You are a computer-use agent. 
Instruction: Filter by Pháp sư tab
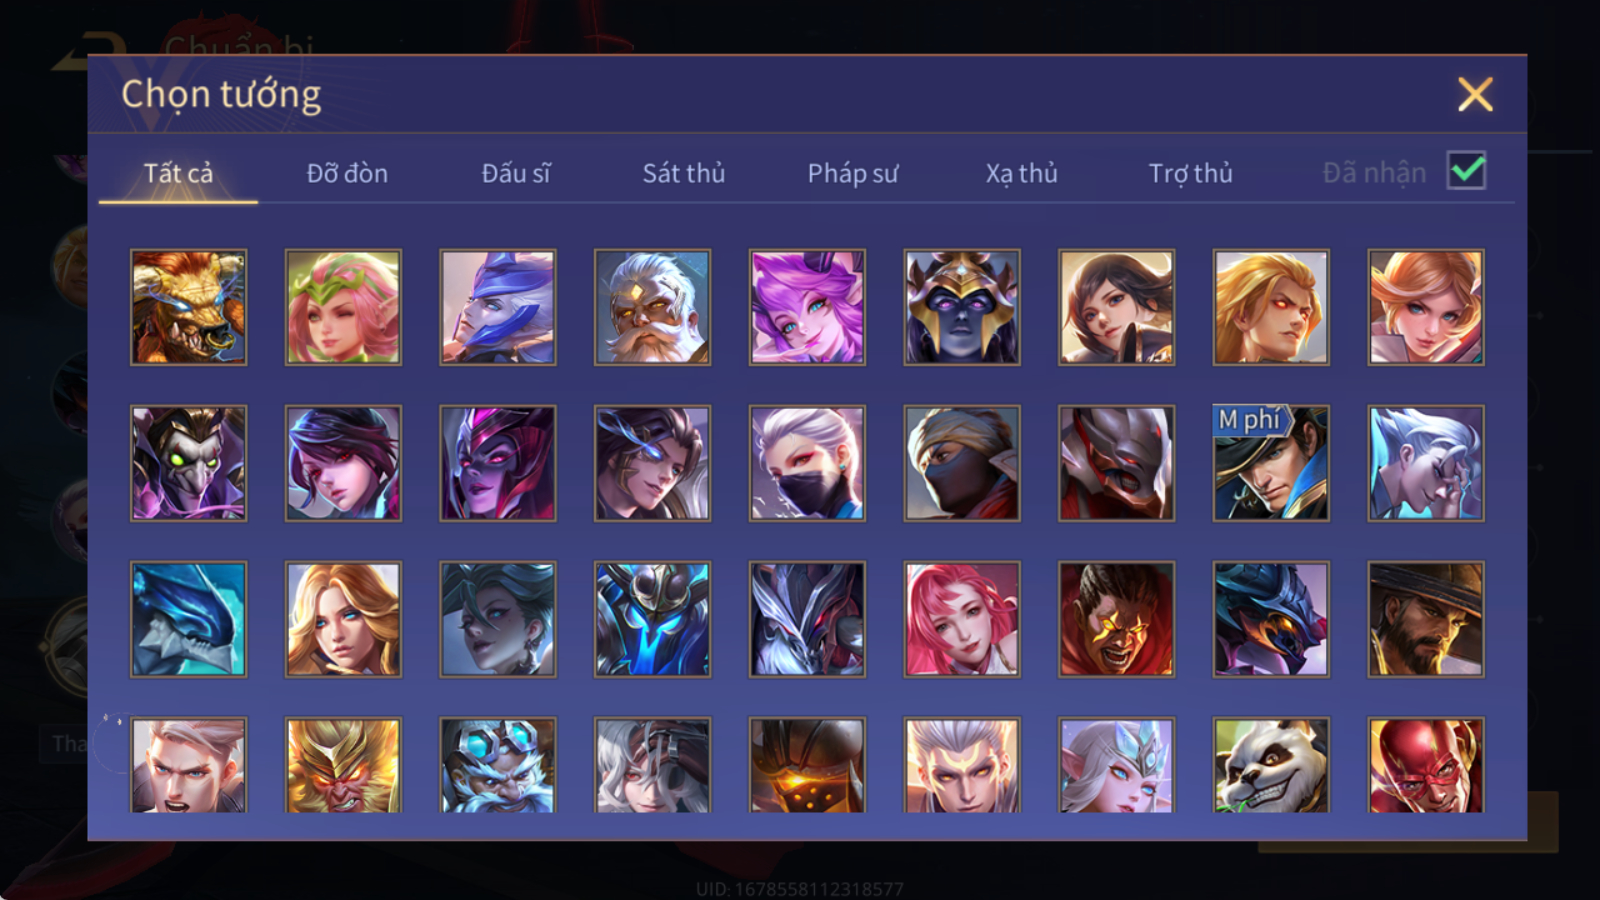tap(853, 173)
